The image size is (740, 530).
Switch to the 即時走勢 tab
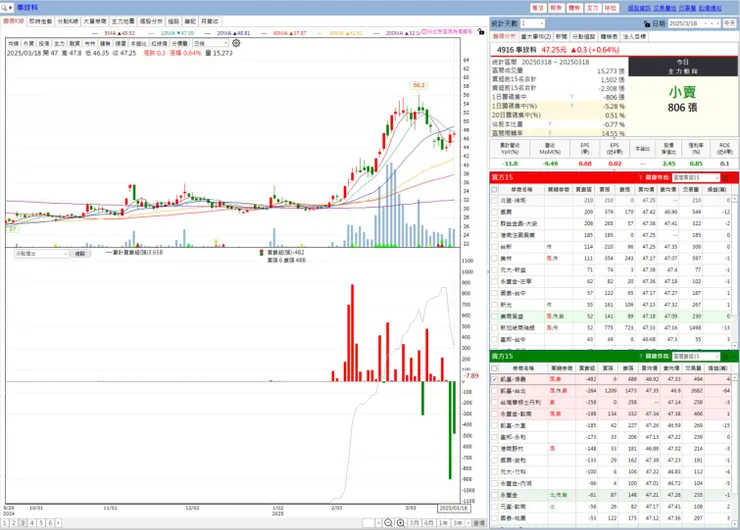(41, 21)
